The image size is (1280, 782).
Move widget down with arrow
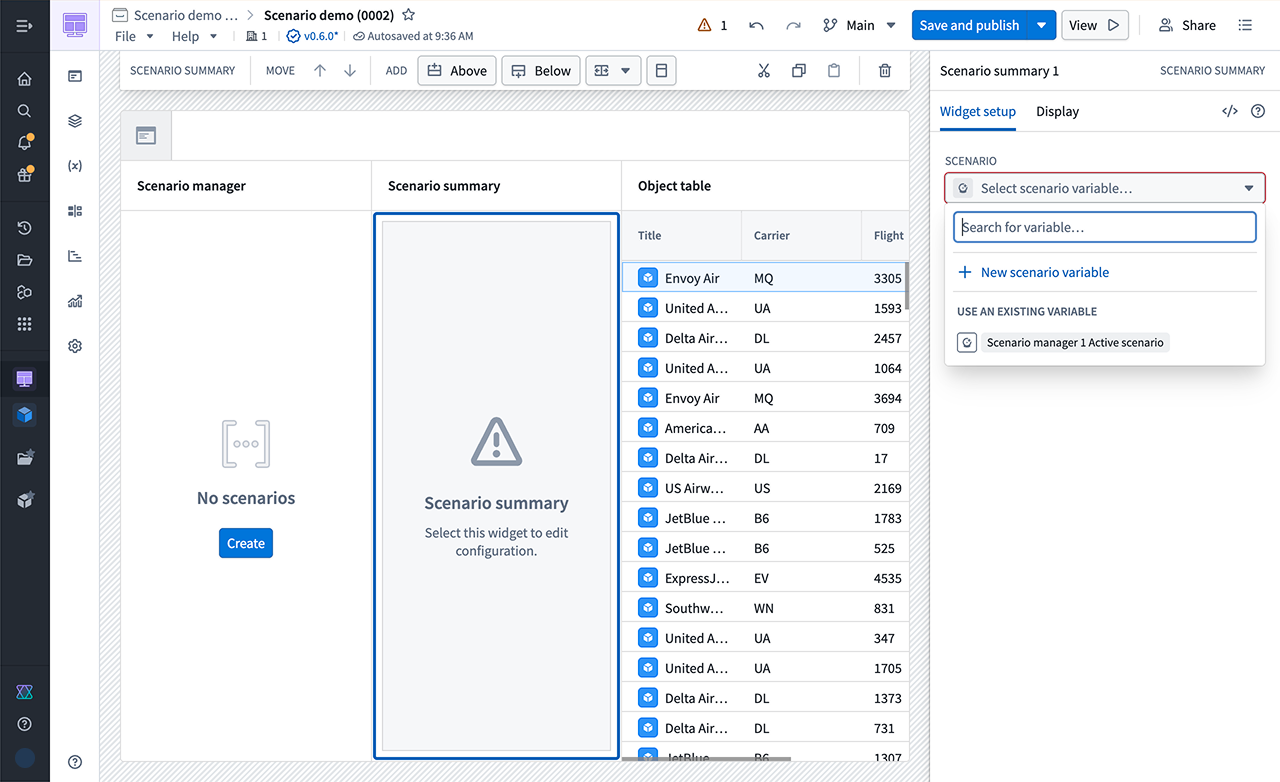350,71
